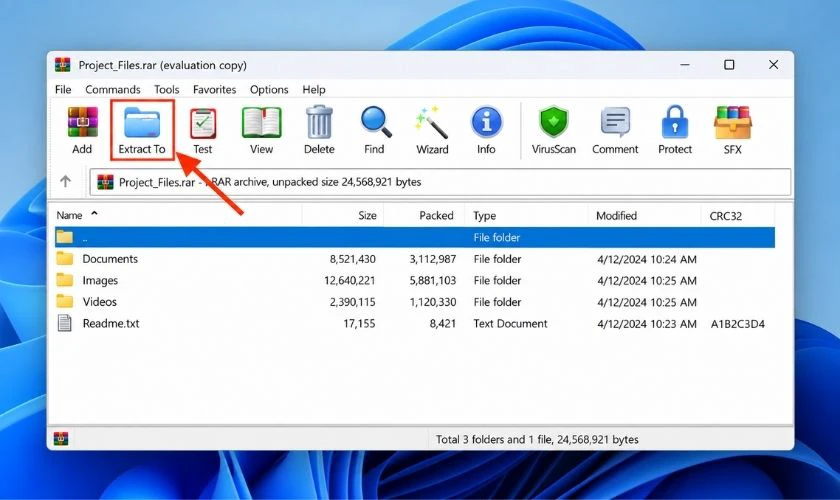Select the Videos folder name
This screenshot has height=500, width=840.
click(x=100, y=302)
